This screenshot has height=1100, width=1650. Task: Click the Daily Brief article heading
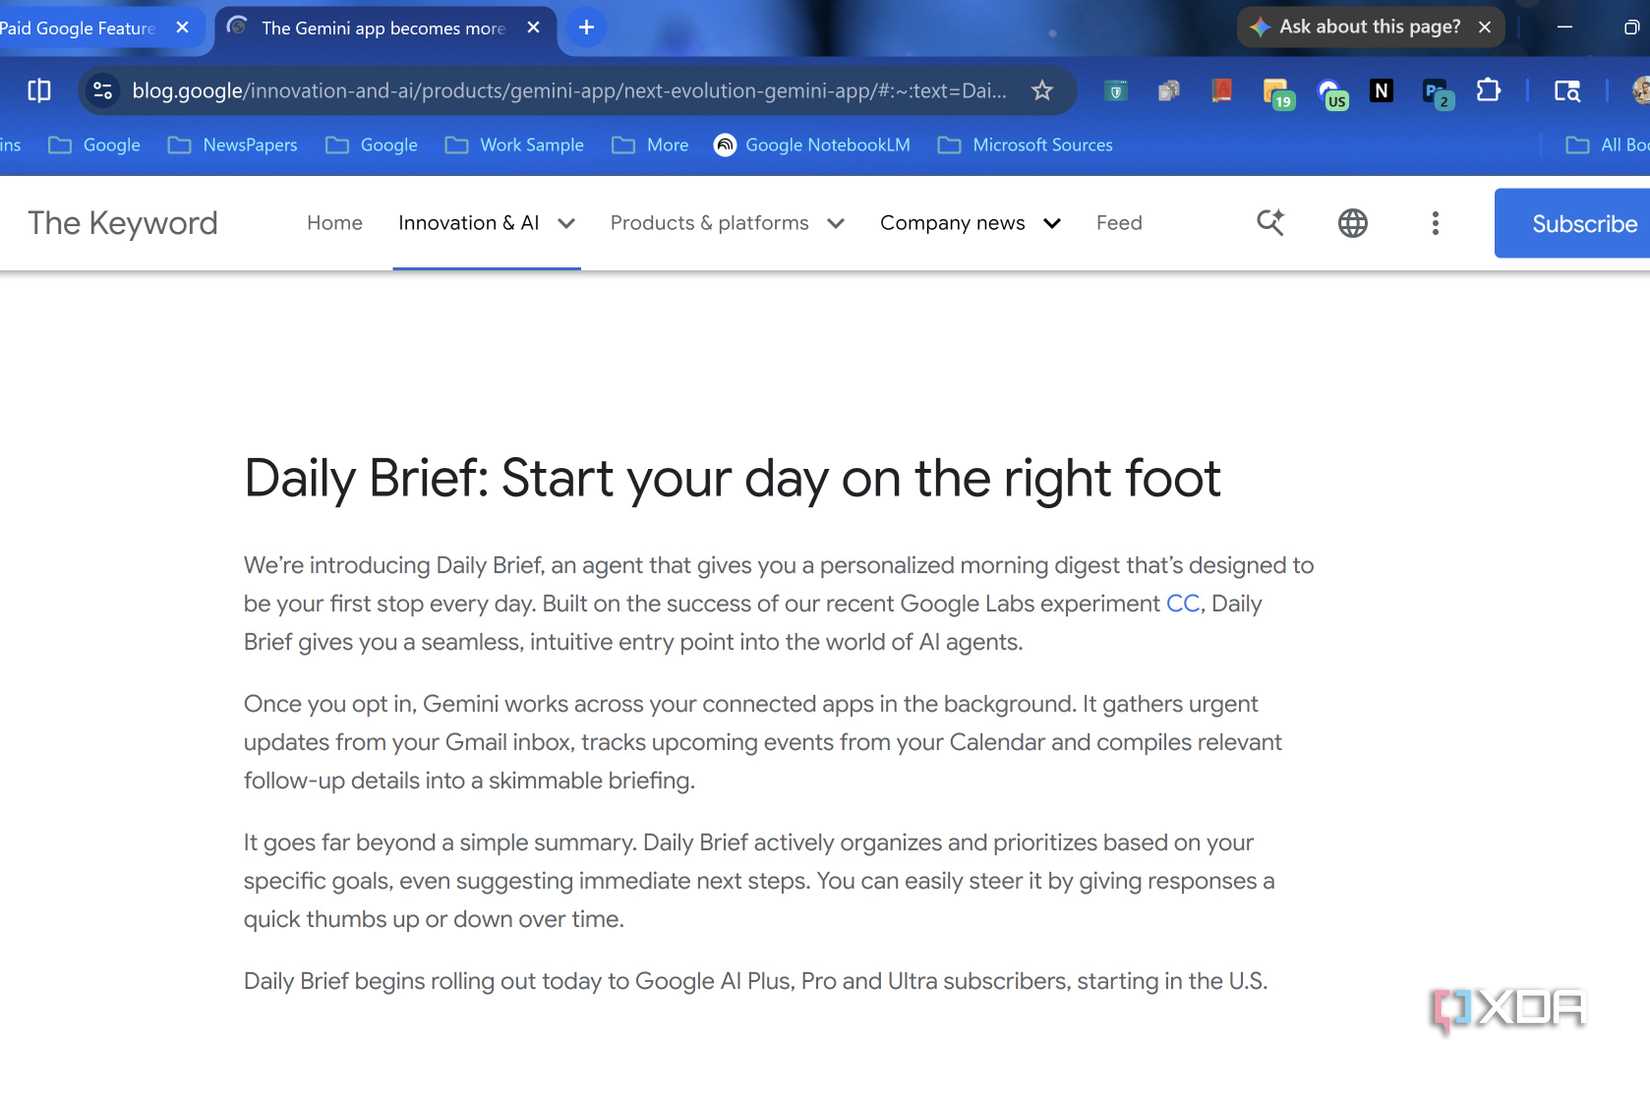(732, 478)
